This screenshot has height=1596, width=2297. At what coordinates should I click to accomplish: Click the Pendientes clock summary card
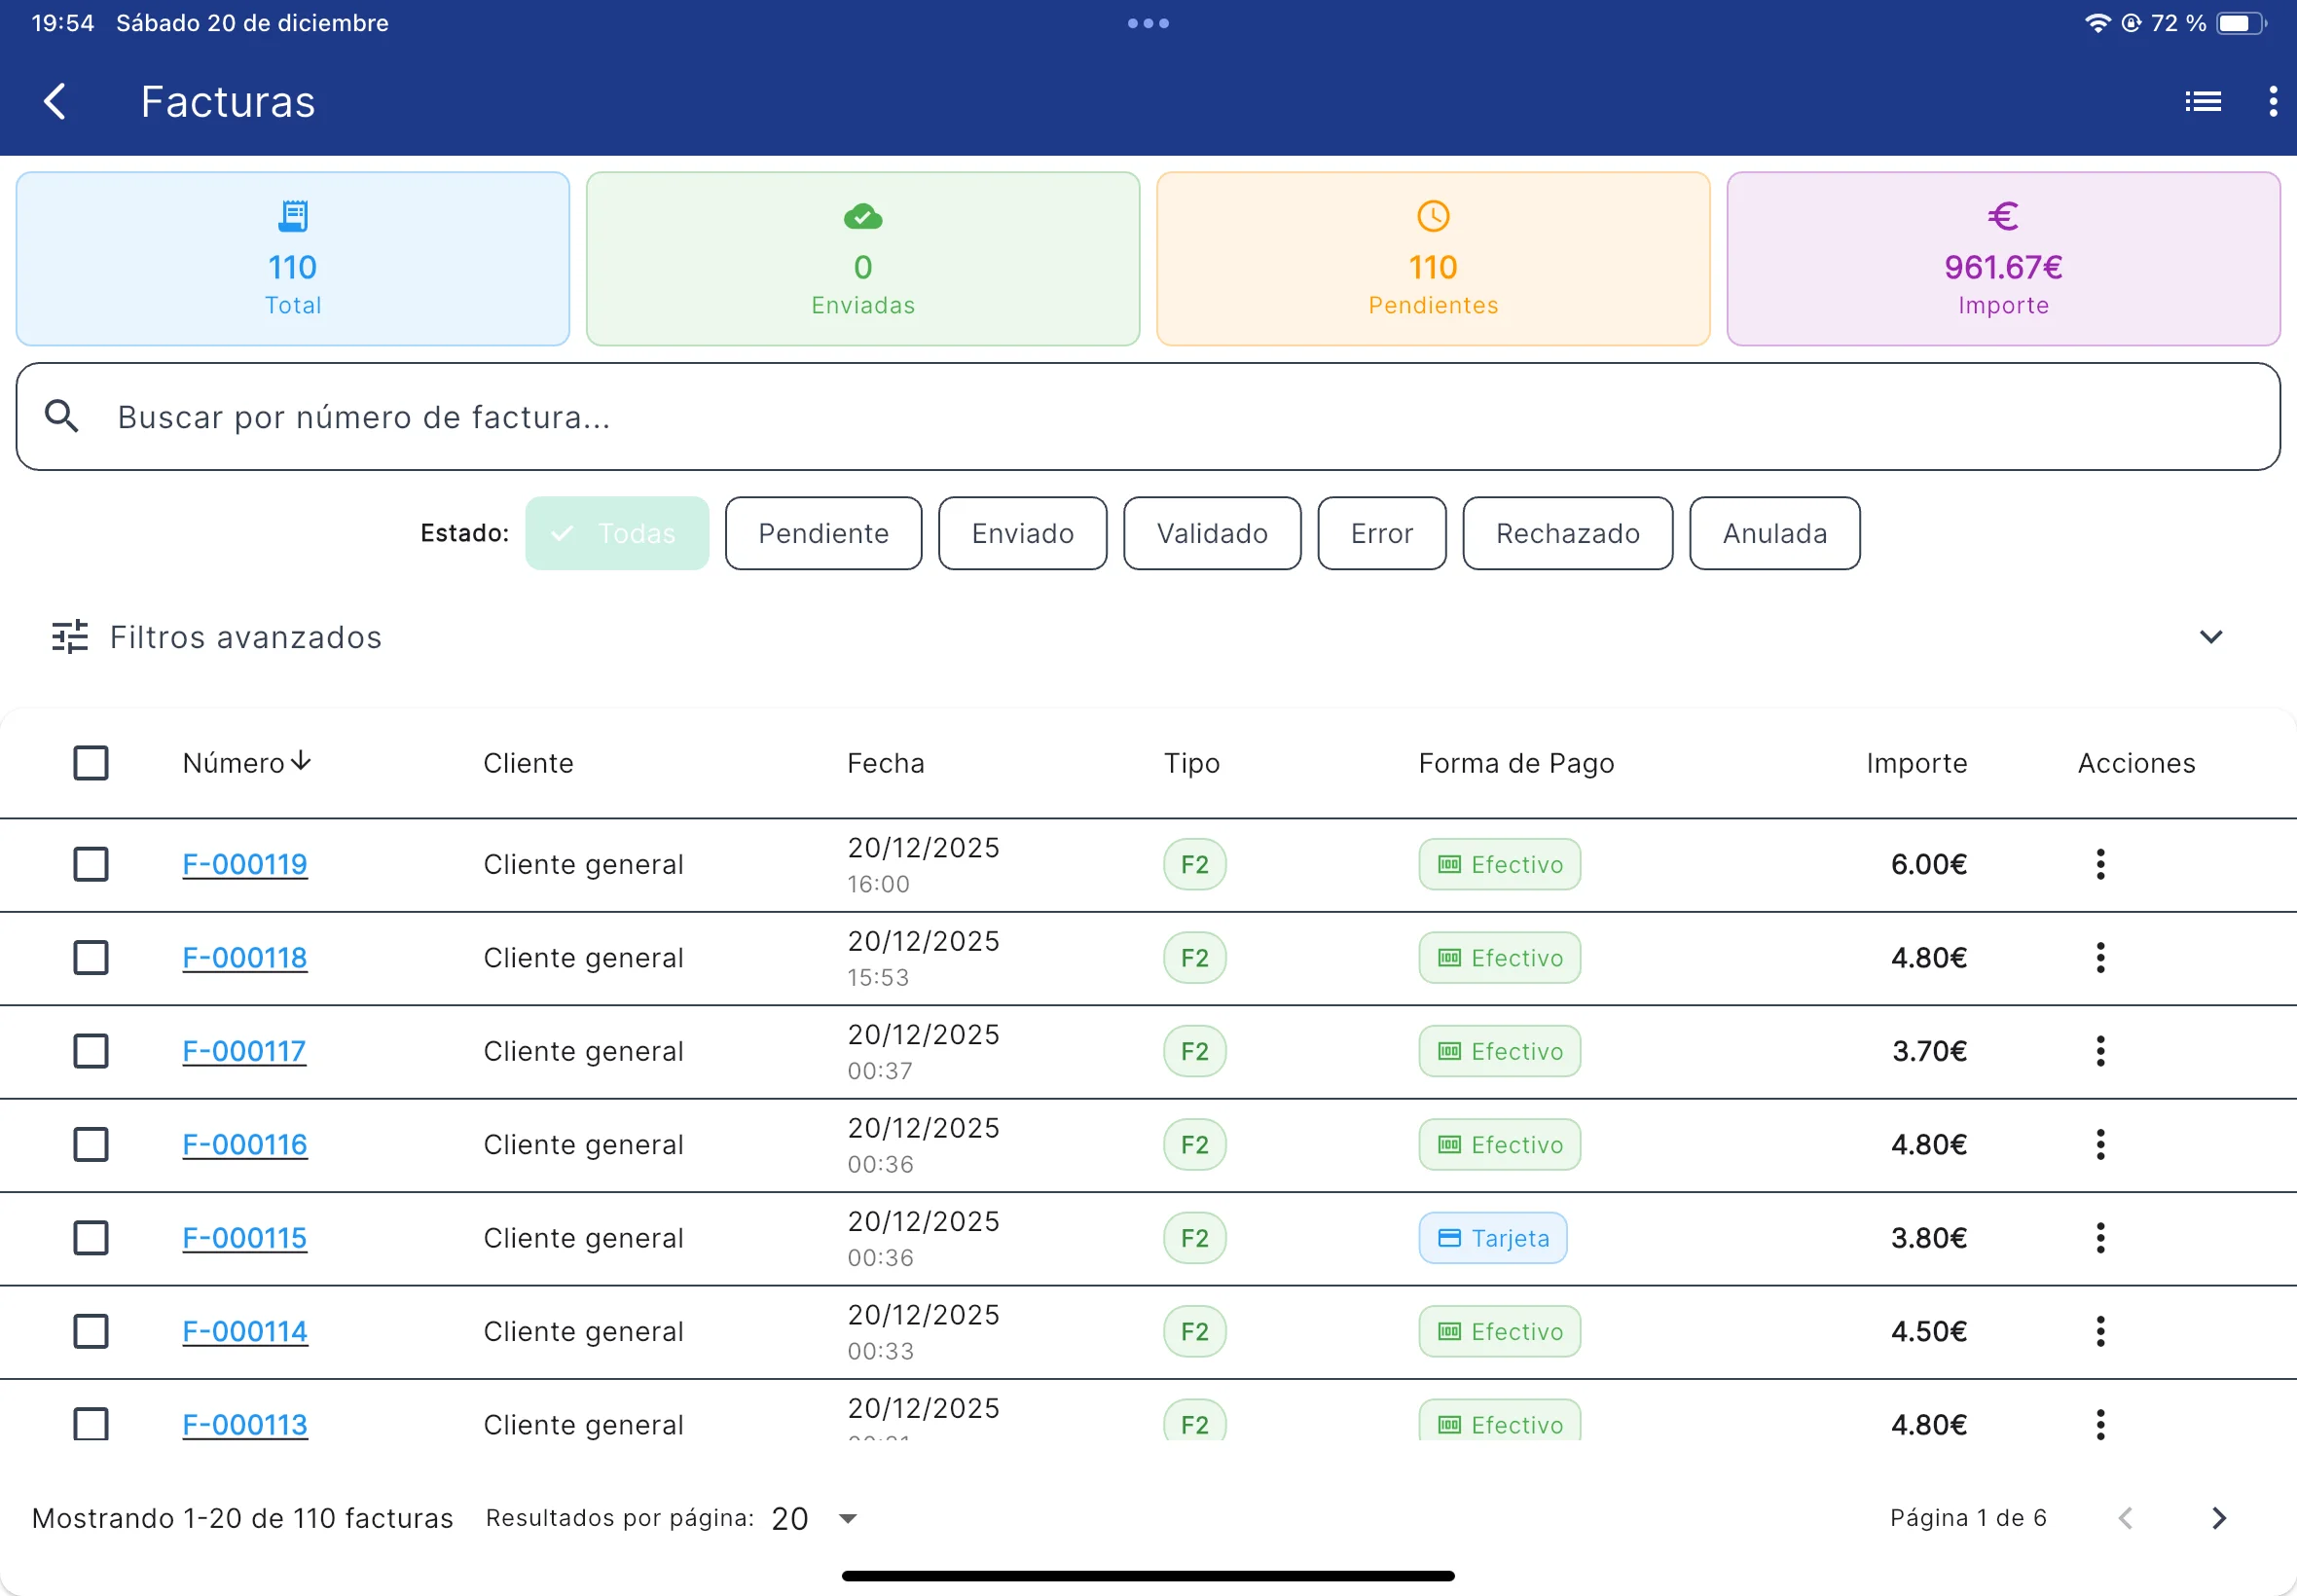[x=1432, y=259]
